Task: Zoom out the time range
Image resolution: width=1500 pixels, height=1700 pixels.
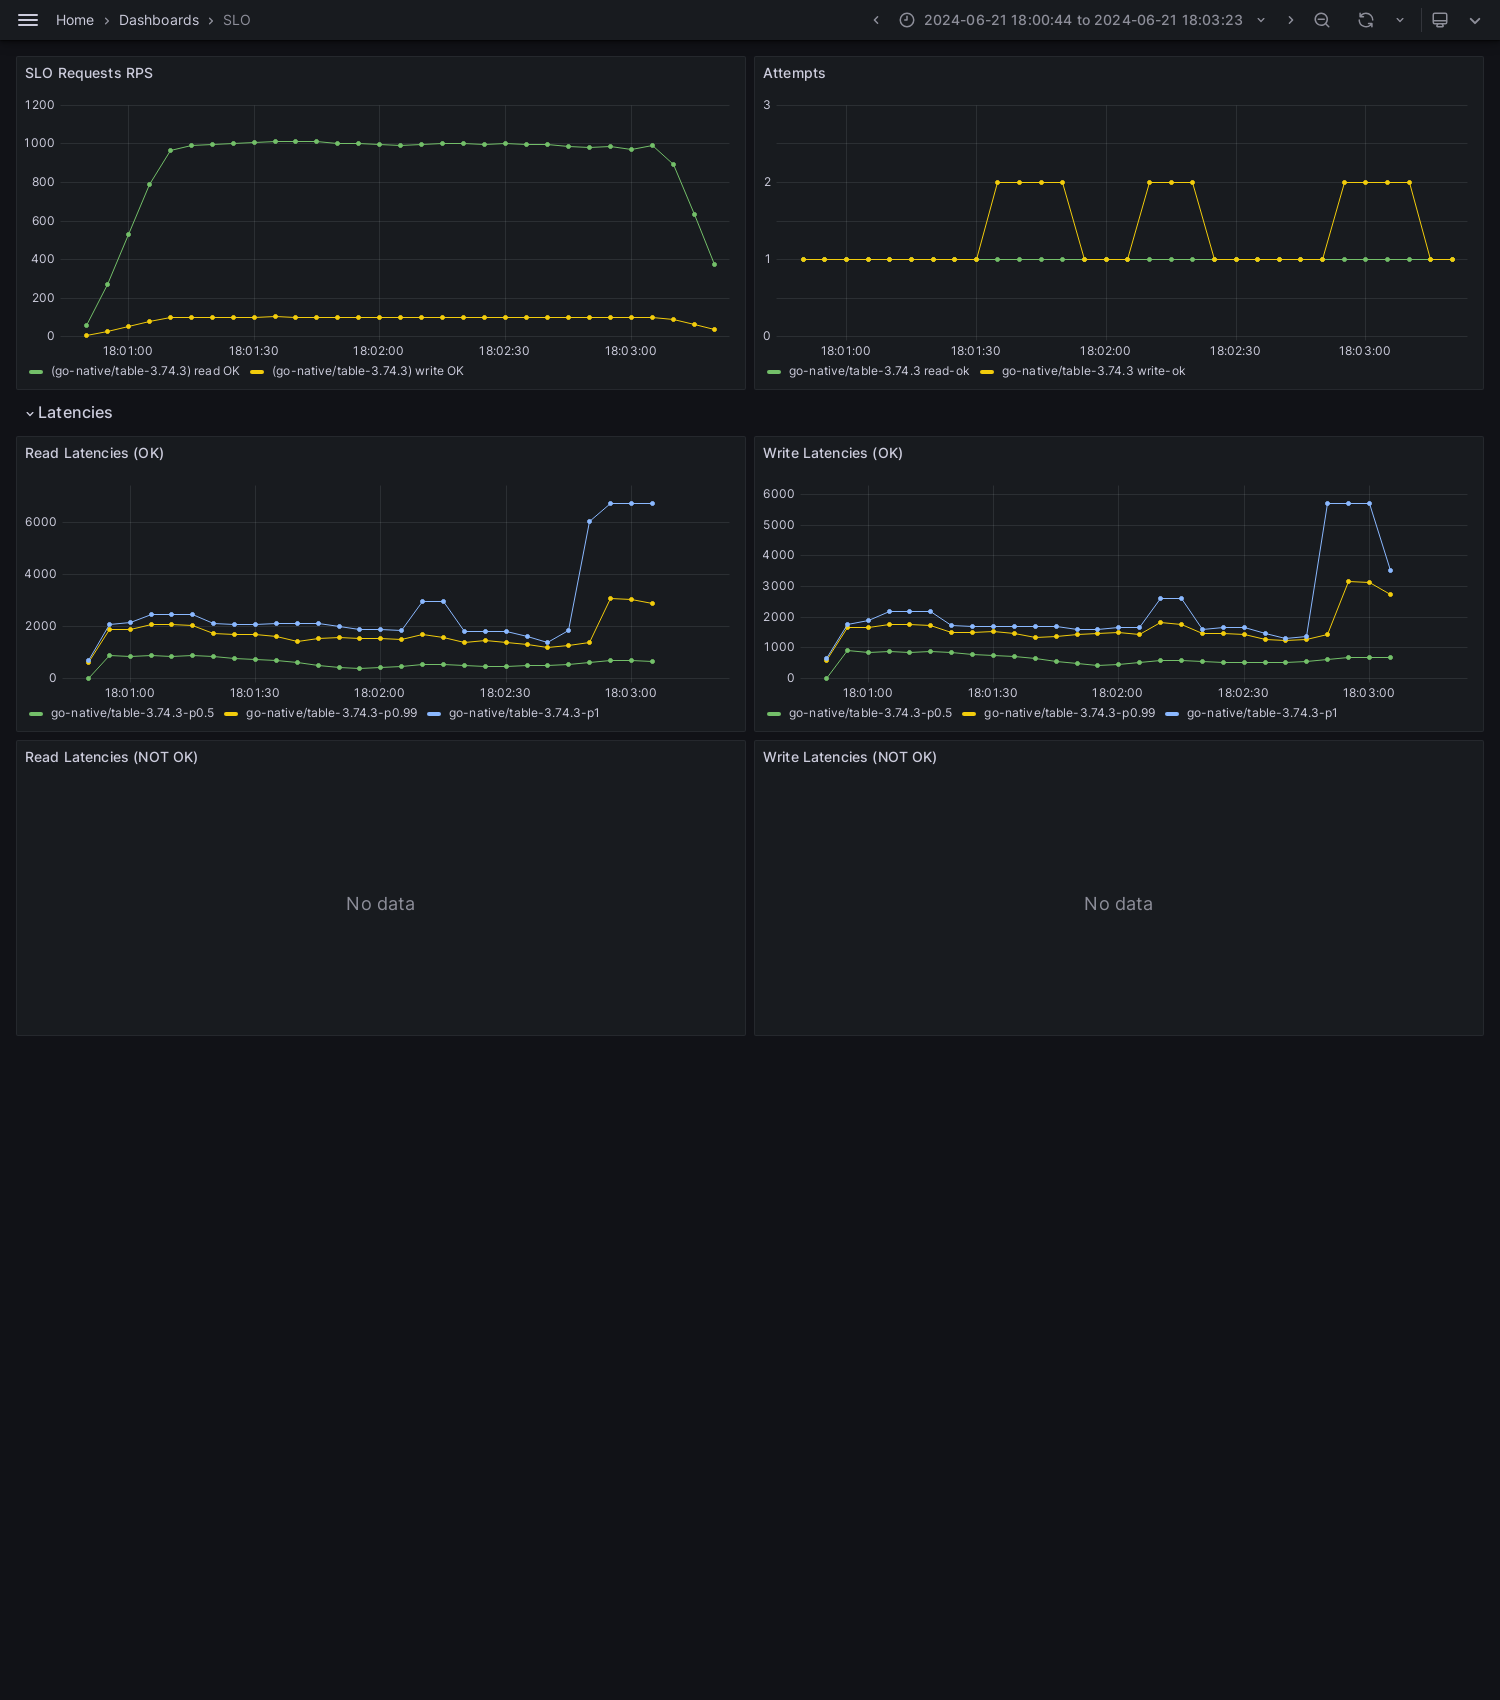Action: click(x=1322, y=20)
